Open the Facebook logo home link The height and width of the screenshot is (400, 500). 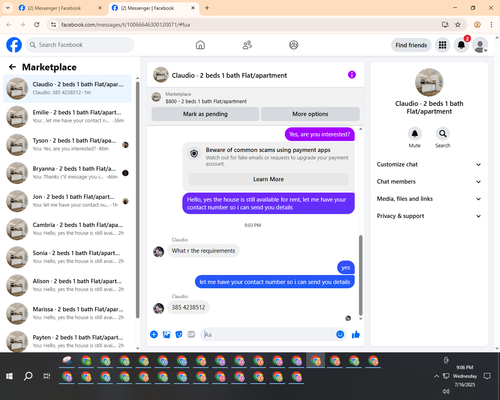tap(14, 45)
